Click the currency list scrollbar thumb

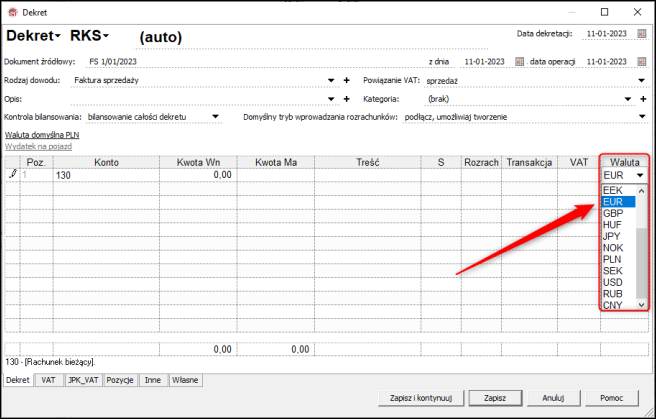tap(641, 263)
